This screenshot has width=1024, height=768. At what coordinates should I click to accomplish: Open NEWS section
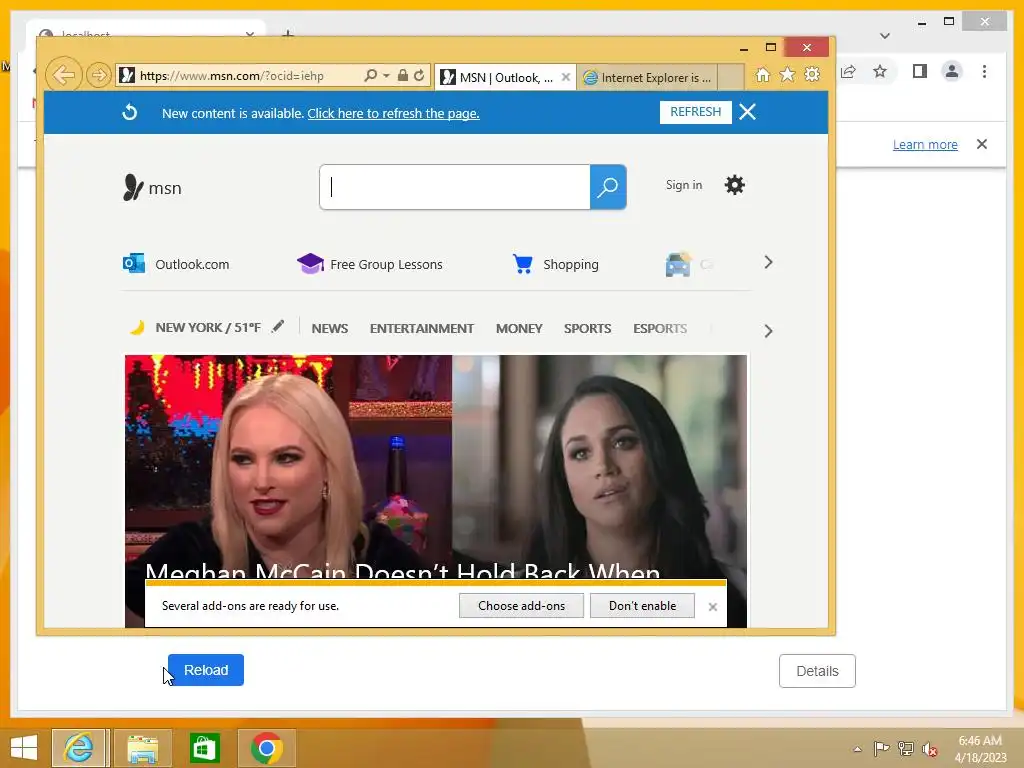tap(330, 328)
